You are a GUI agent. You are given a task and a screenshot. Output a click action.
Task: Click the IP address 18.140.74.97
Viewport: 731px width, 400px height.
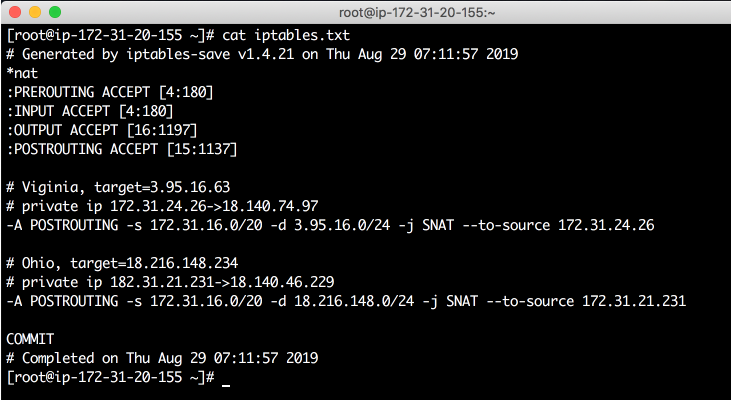274,206
